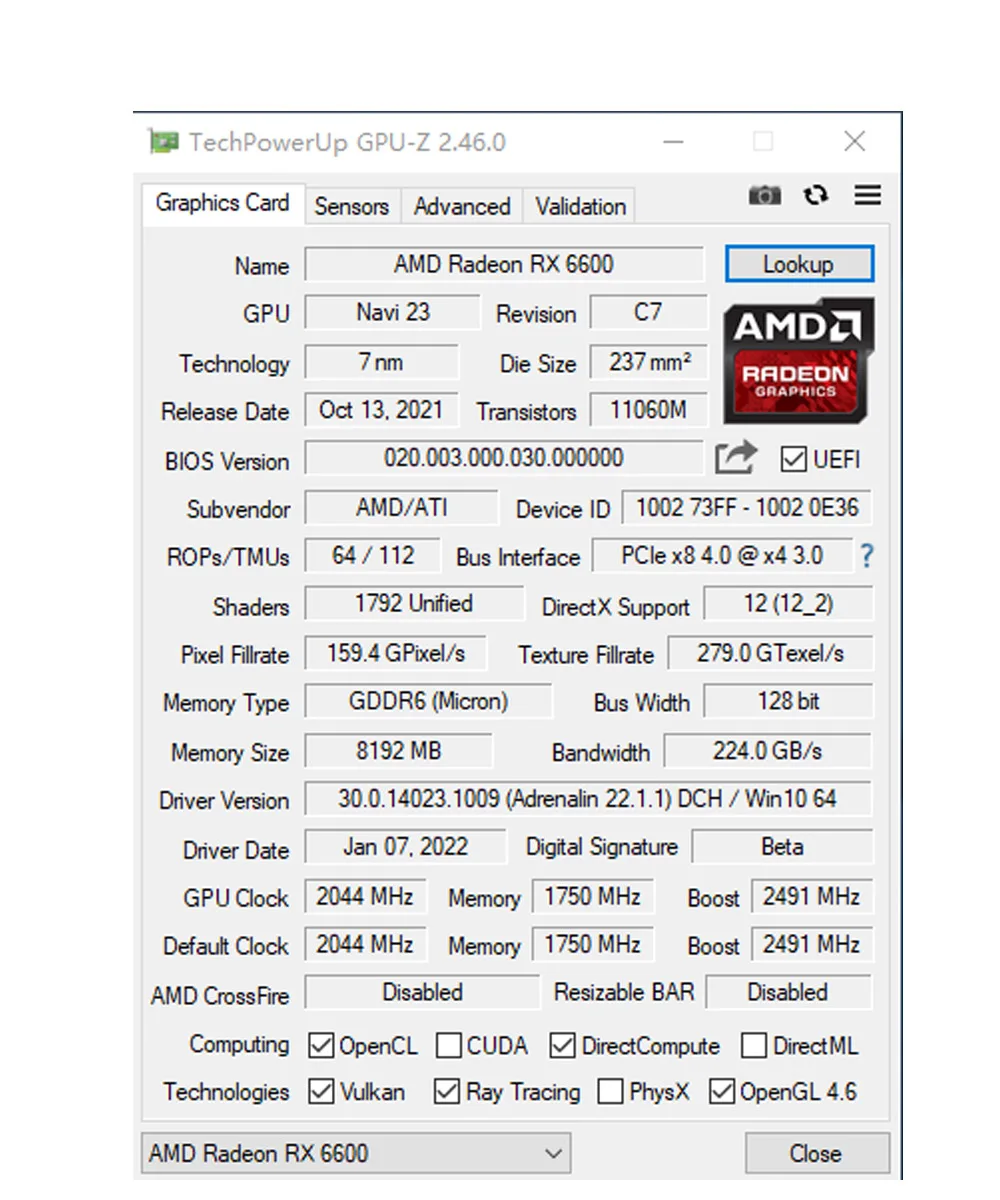Click the refresh arrows icon

click(816, 195)
